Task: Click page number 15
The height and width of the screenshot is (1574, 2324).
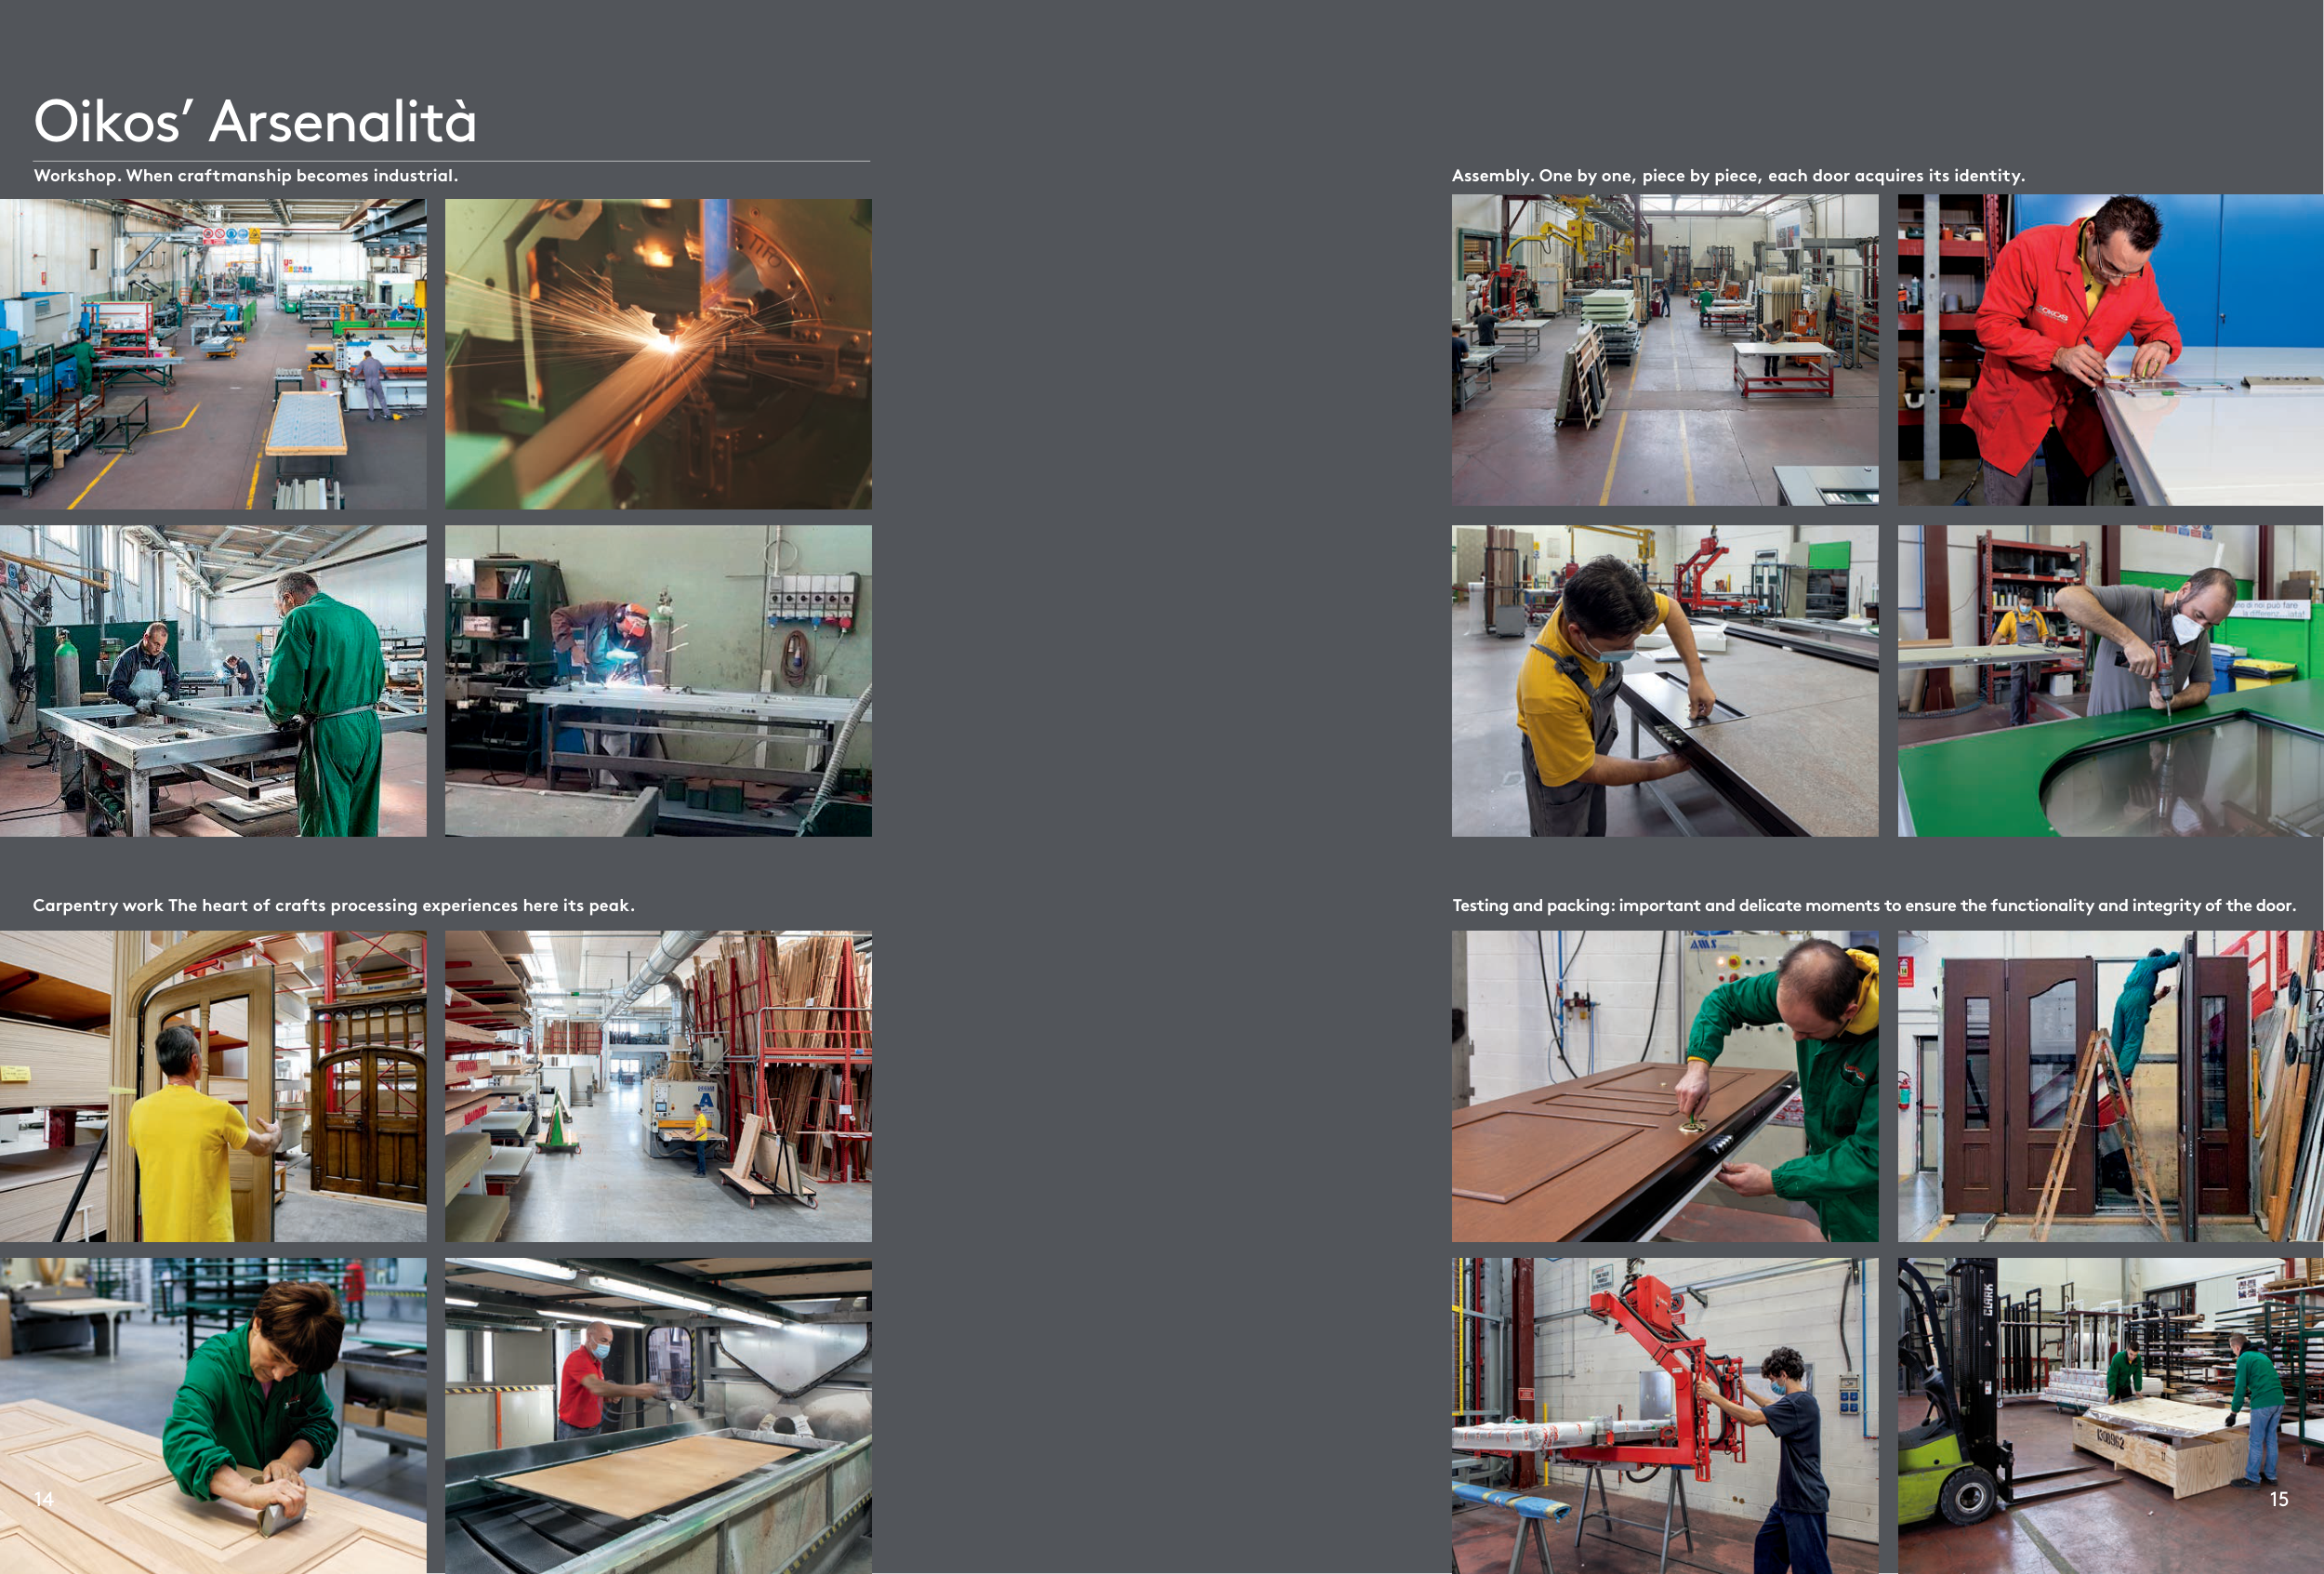Action: (x=2279, y=1499)
